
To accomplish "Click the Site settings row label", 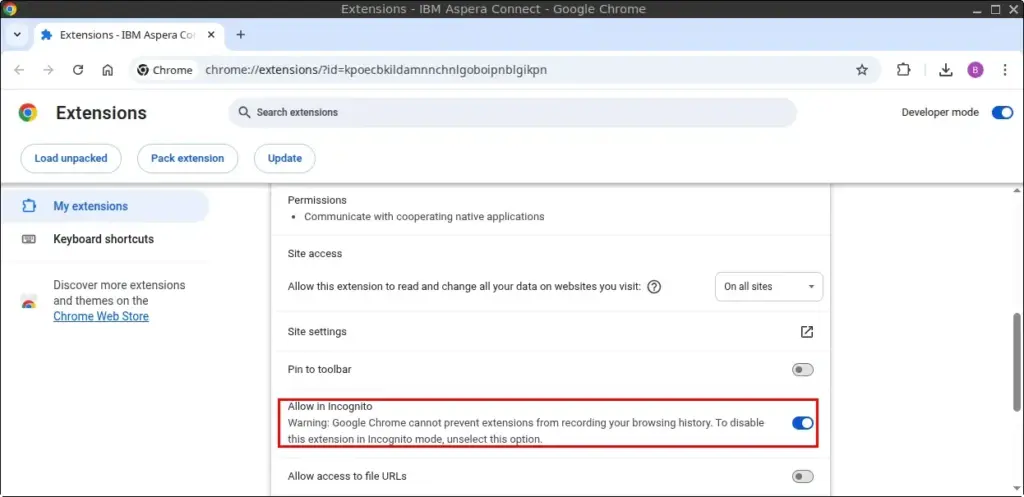I will (317, 332).
